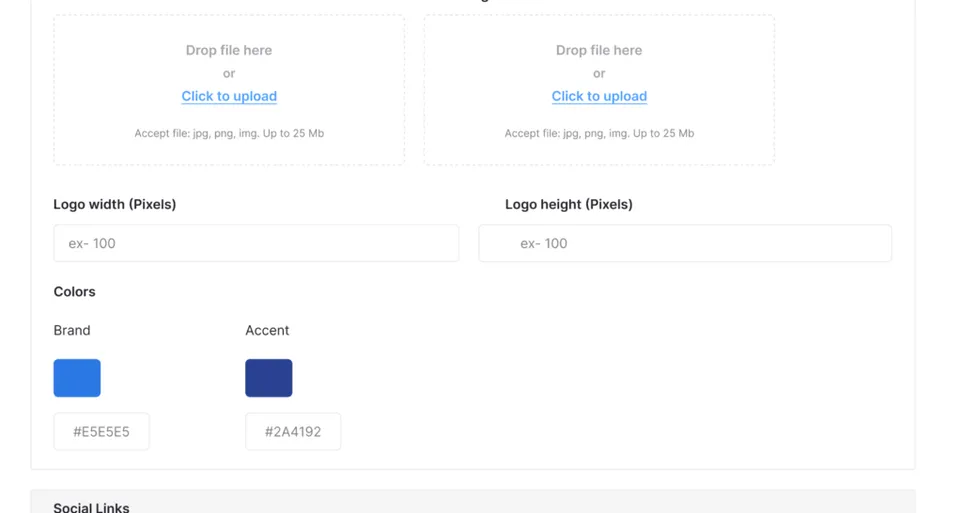Click the 'or' text in left upload zone
Screen dimensions: 962x513
pyautogui.click(x=229, y=74)
